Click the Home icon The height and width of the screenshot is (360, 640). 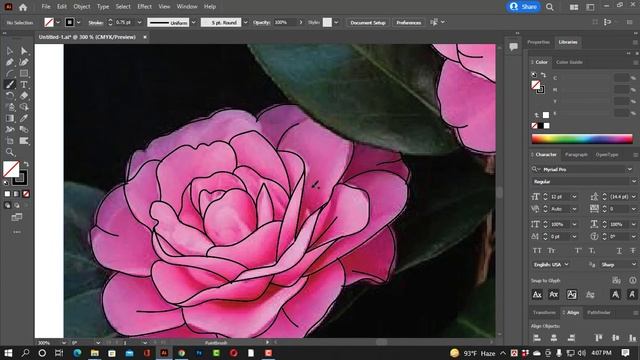coord(23,7)
